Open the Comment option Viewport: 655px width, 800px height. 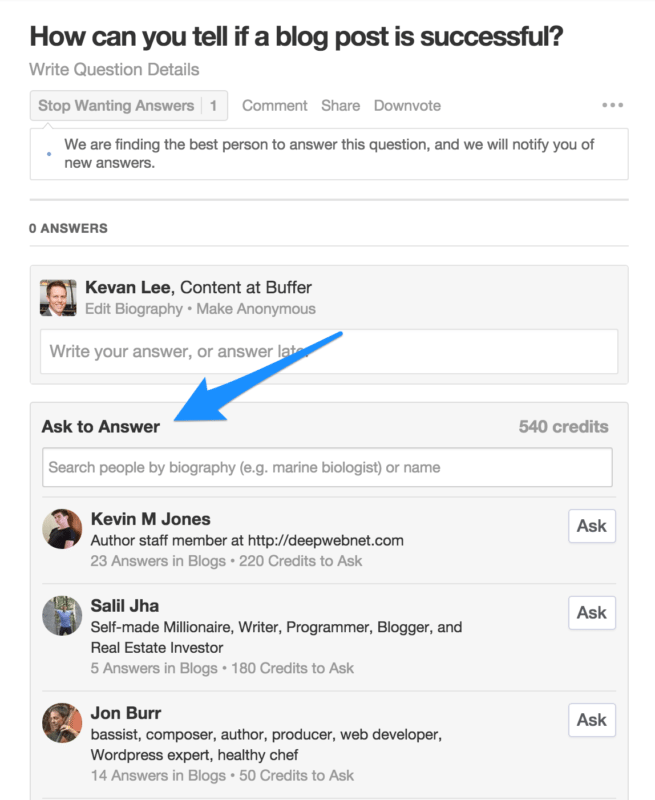(x=274, y=105)
